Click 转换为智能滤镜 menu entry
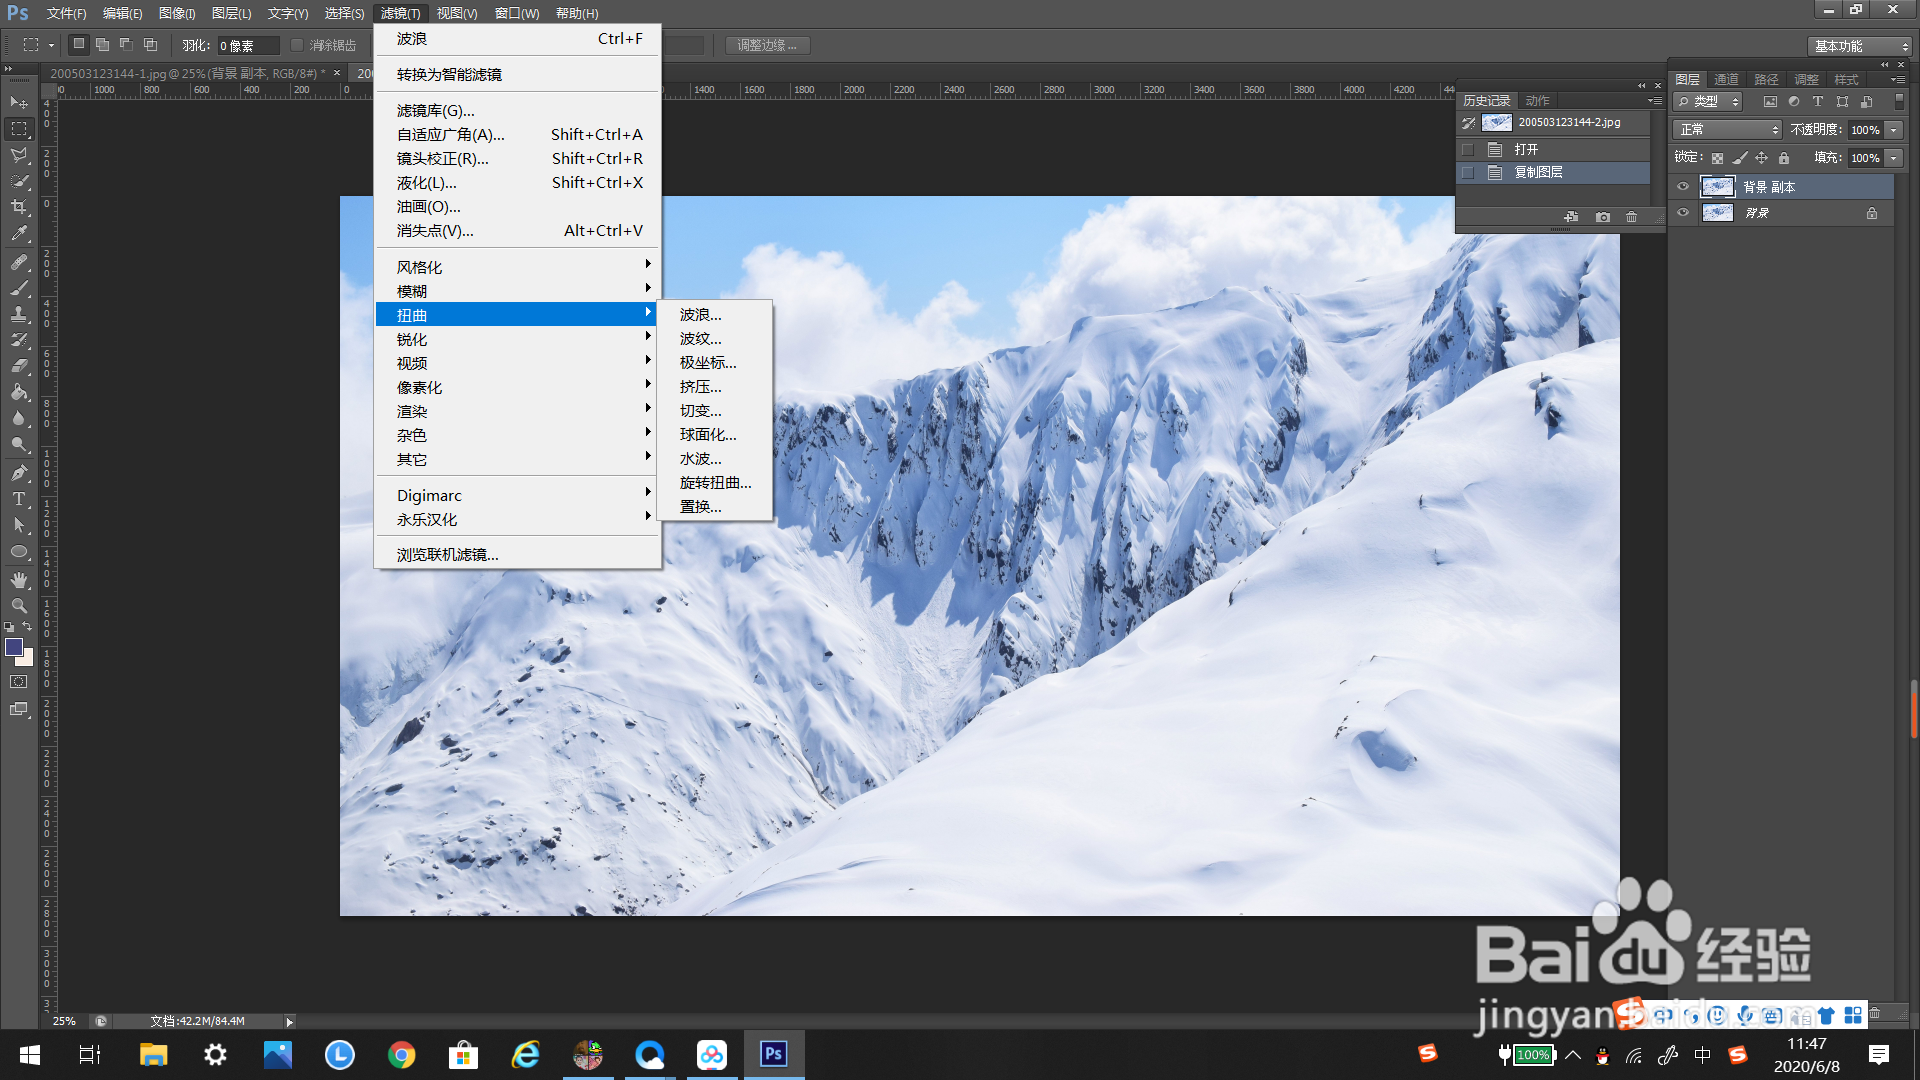 pos(449,75)
